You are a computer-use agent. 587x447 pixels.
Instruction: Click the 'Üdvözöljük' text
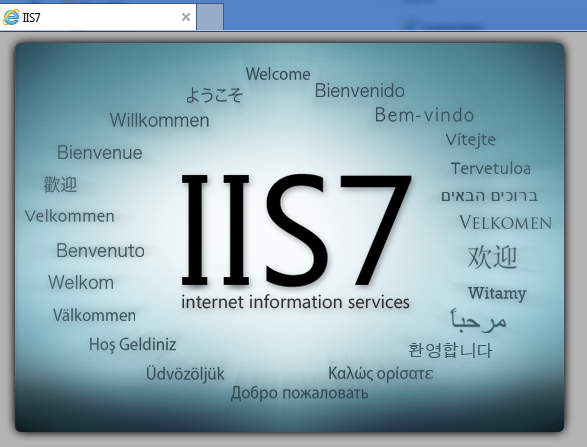click(185, 374)
